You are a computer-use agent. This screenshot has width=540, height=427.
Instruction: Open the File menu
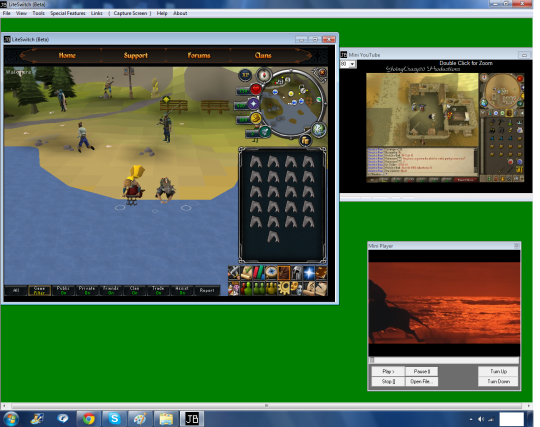pyautogui.click(x=7, y=13)
